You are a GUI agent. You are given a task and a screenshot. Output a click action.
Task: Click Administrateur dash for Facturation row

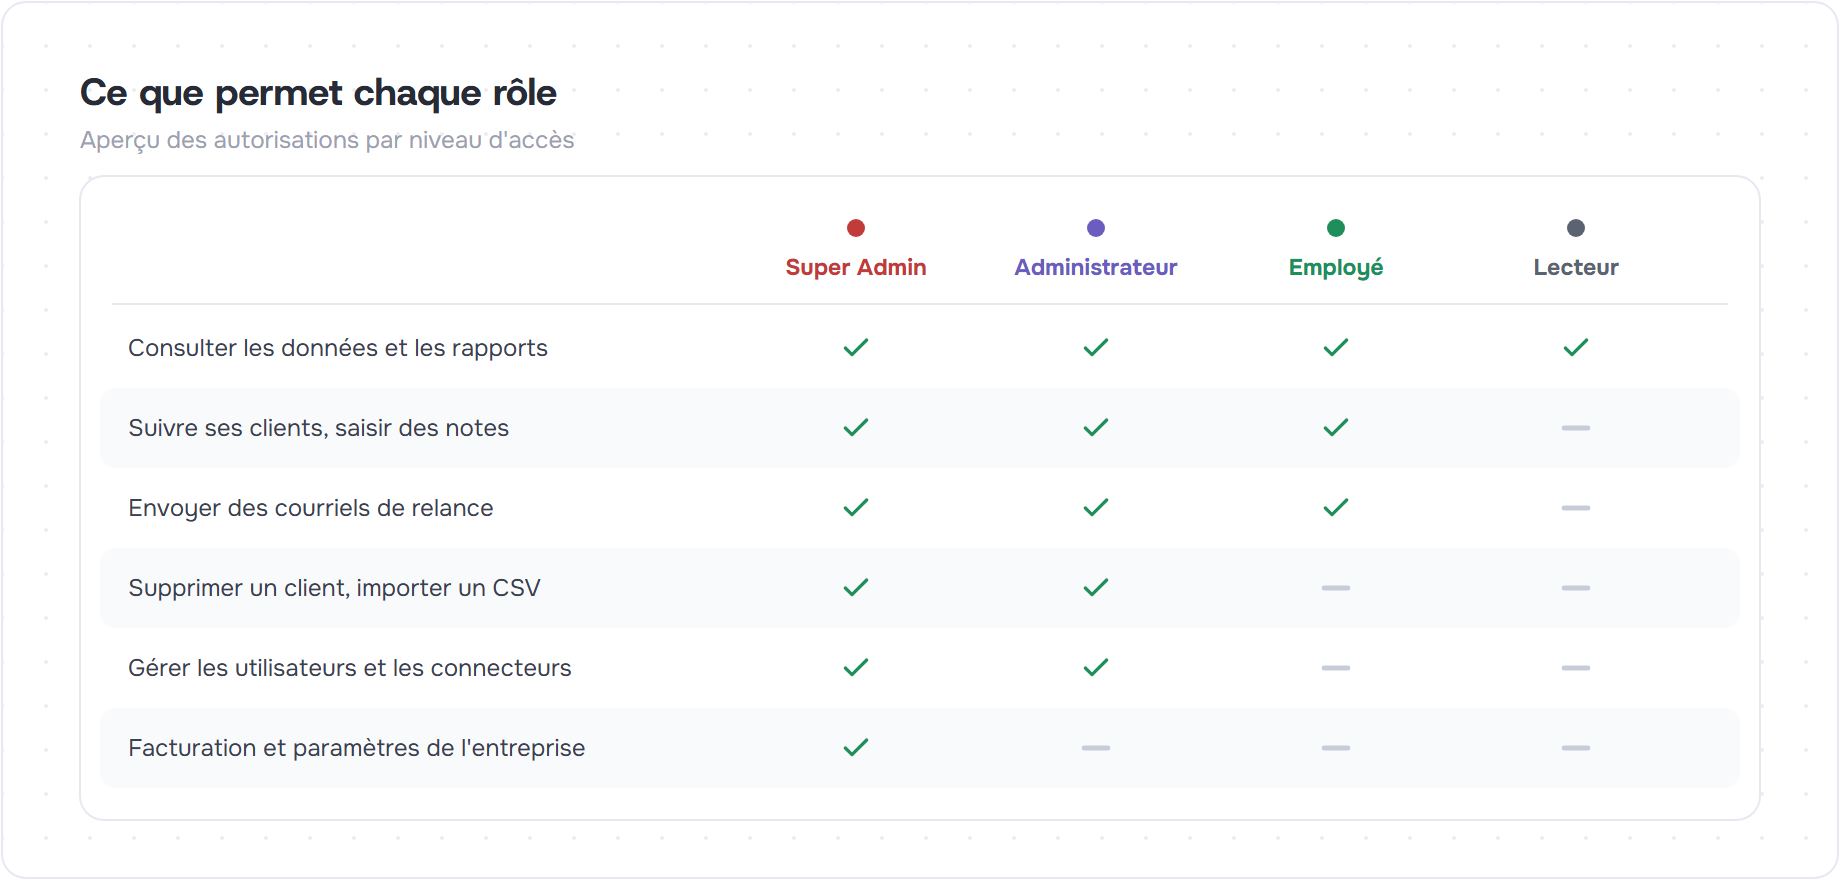coord(1096,748)
